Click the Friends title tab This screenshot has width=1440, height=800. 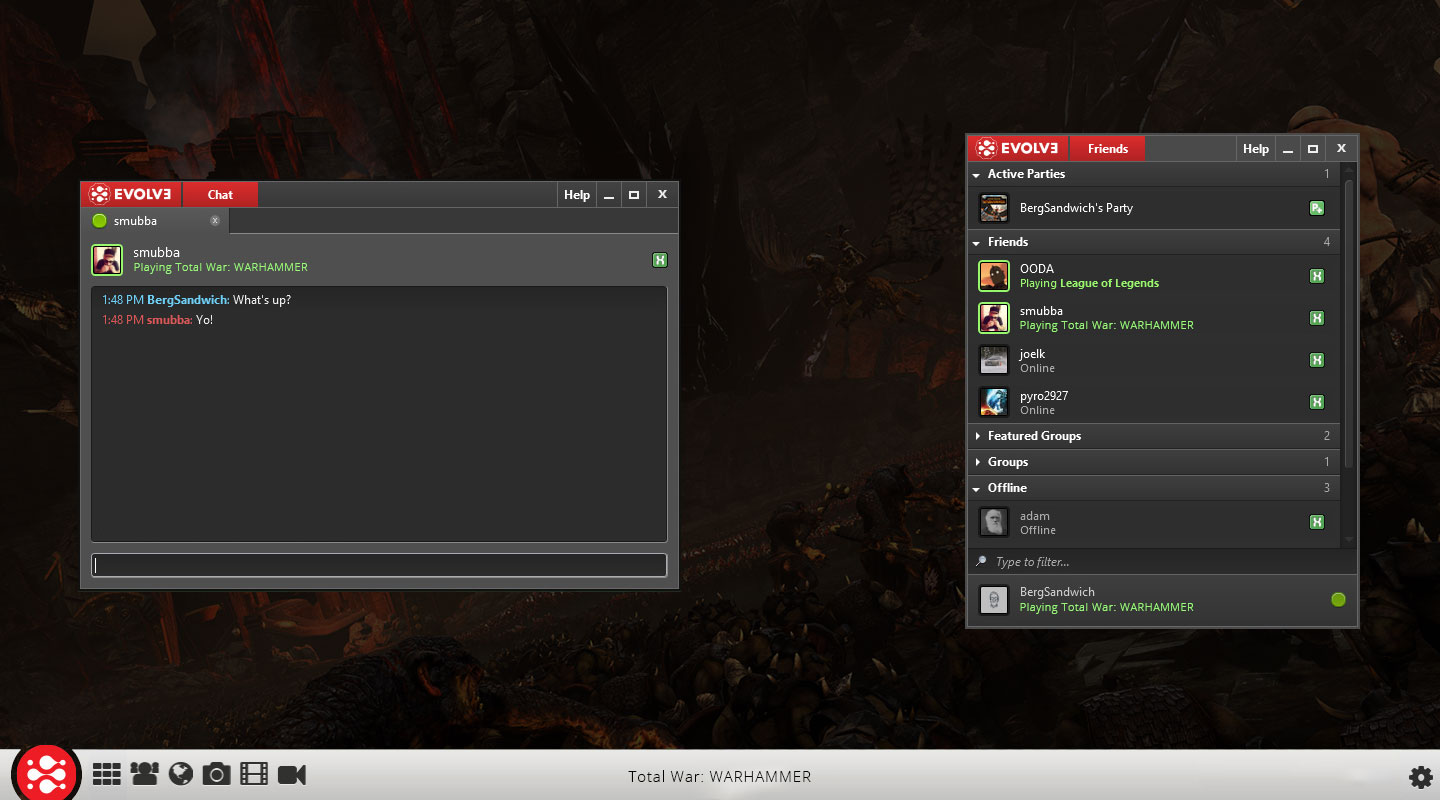[x=1108, y=149]
